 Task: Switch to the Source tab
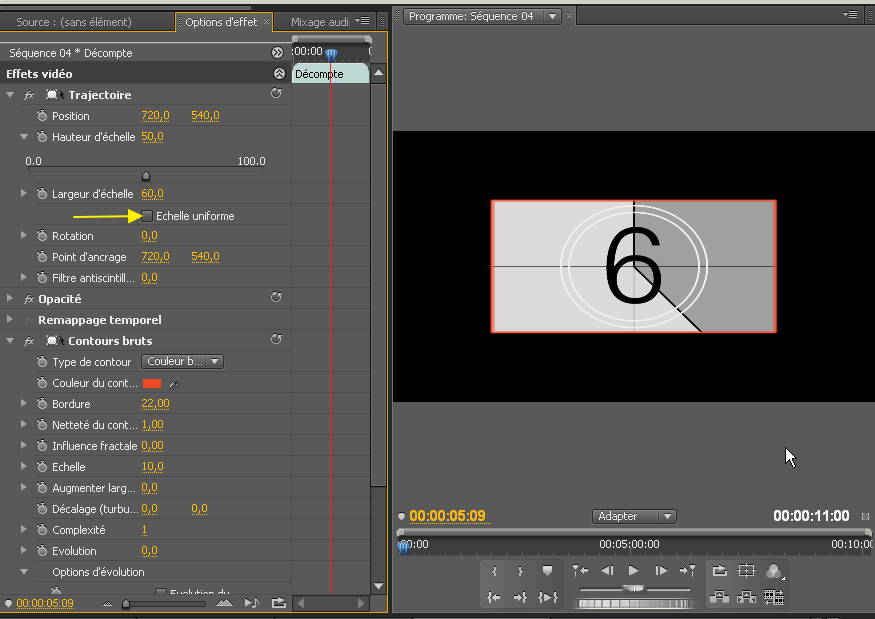point(73,21)
